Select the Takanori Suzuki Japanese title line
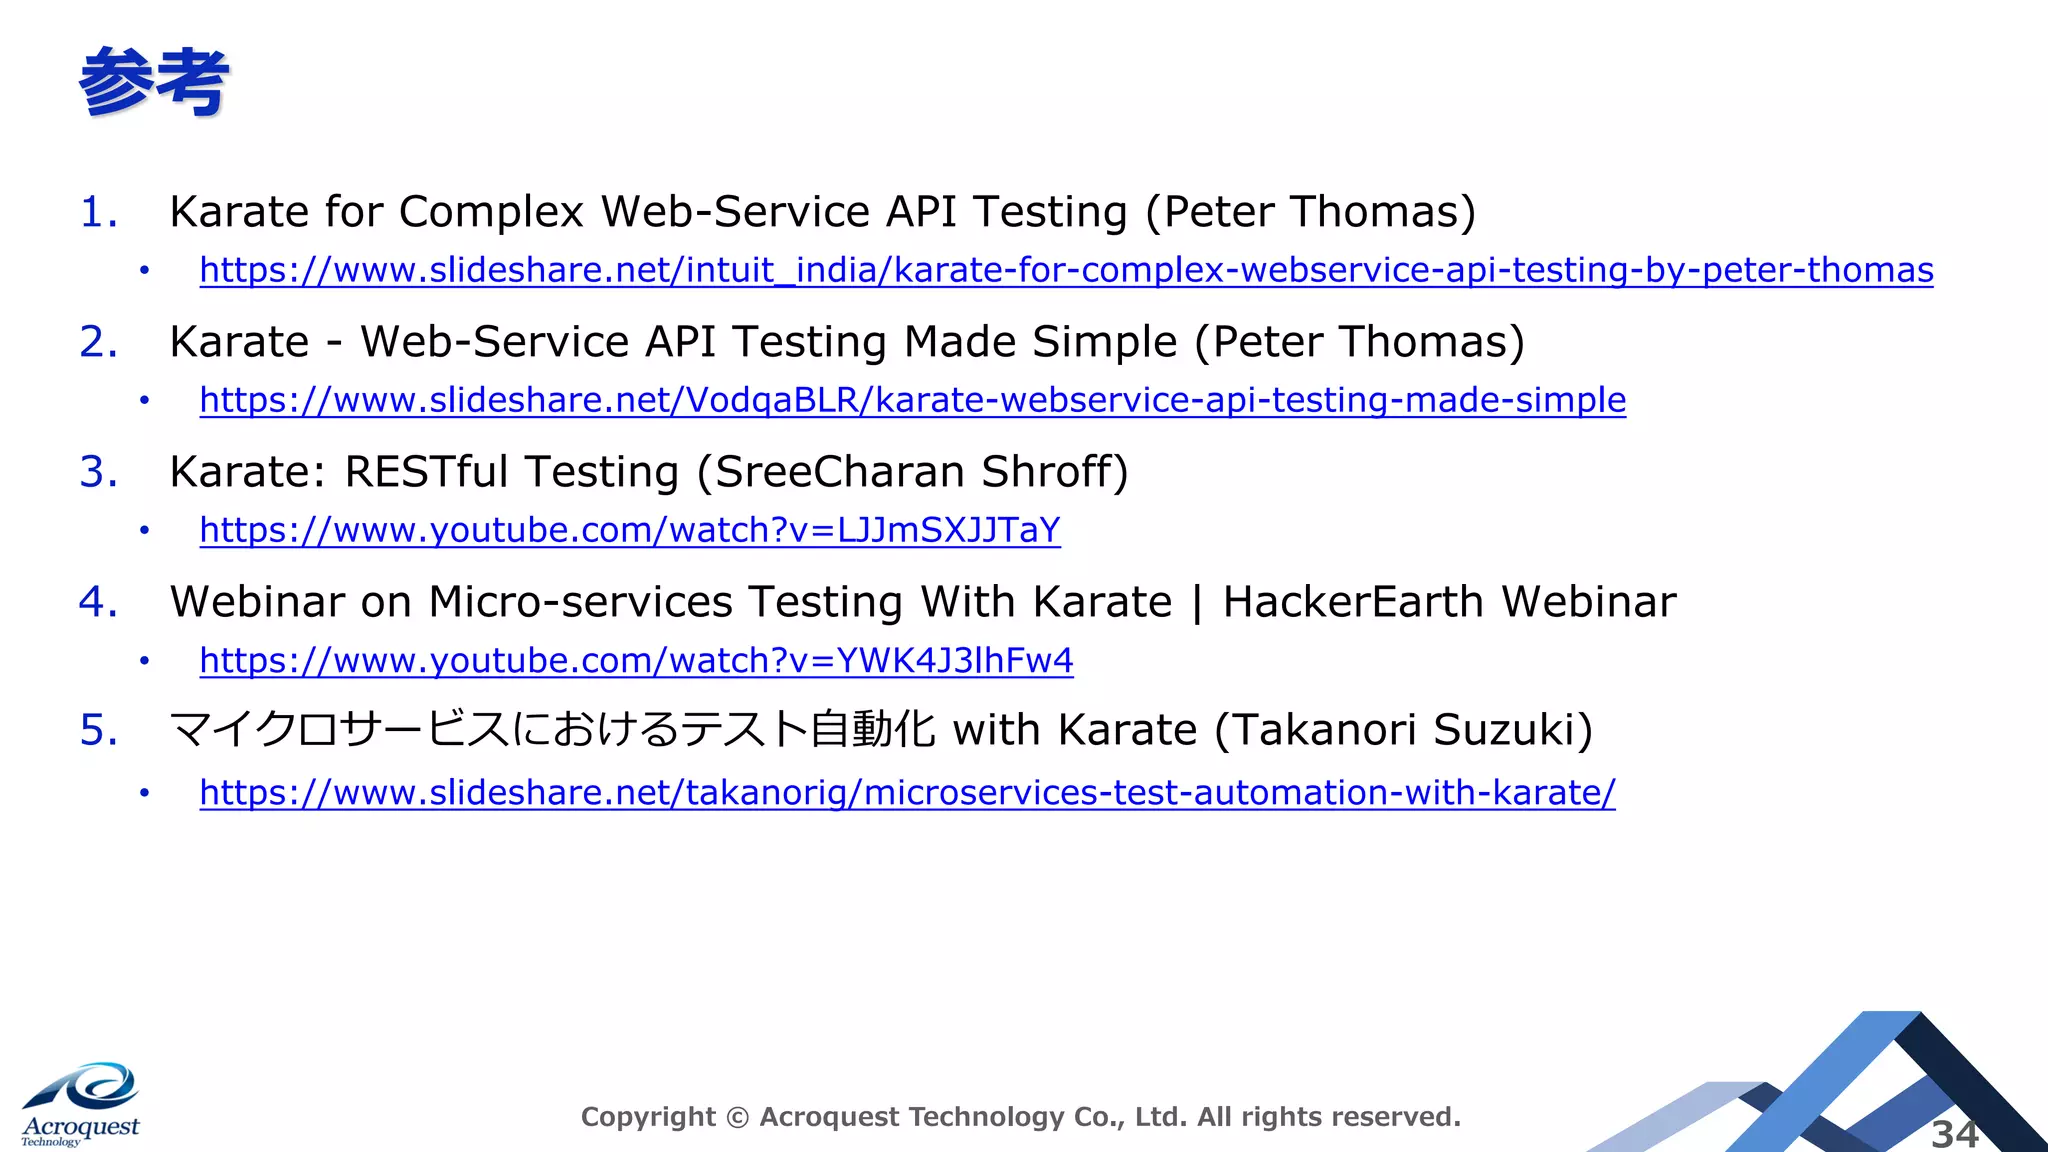This screenshot has width=2048, height=1152. 880,730
